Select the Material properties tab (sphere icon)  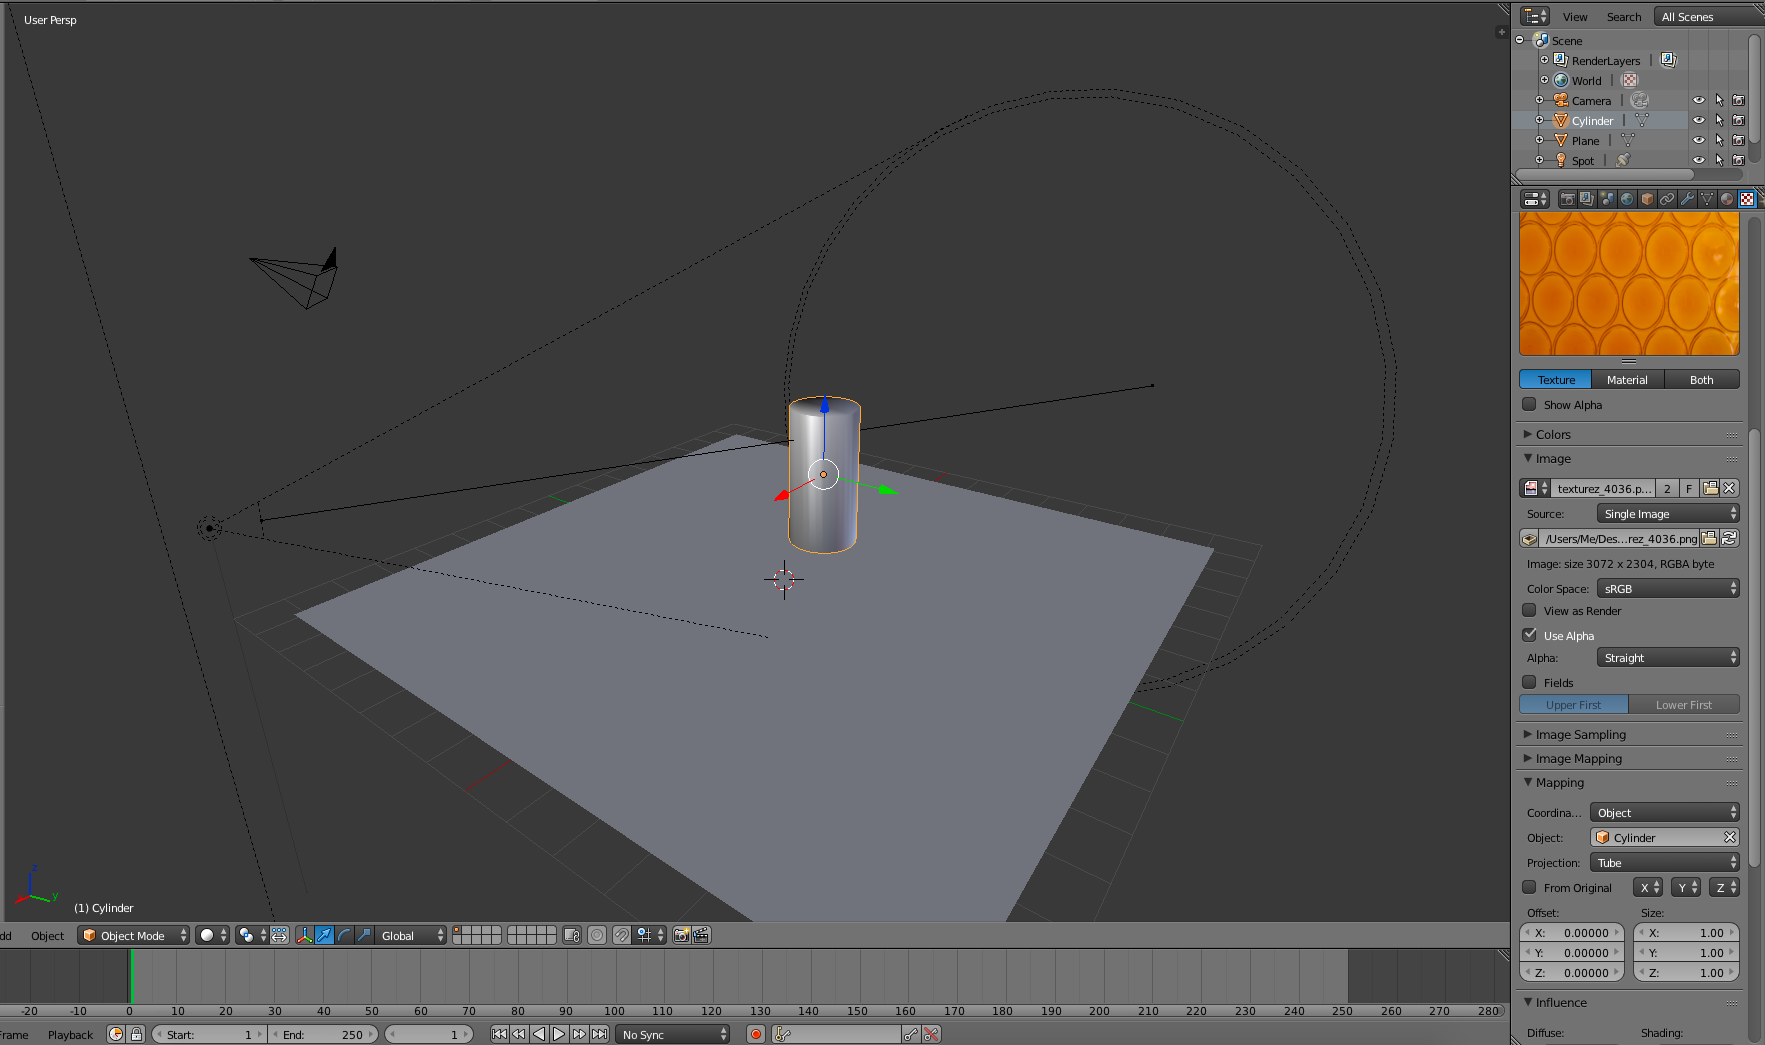tap(1727, 198)
